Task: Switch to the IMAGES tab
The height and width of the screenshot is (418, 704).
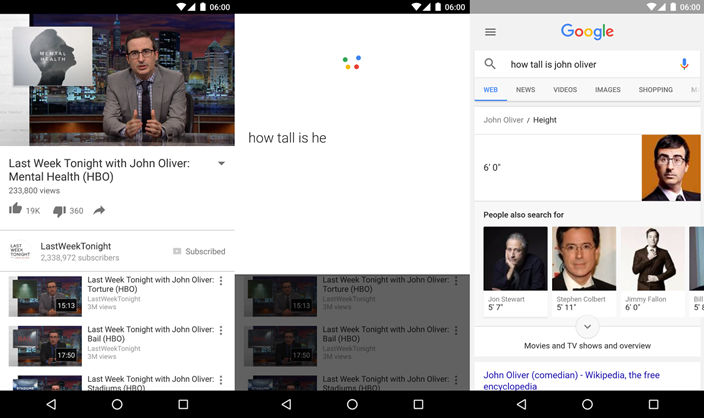Action: tap(607, 90)
